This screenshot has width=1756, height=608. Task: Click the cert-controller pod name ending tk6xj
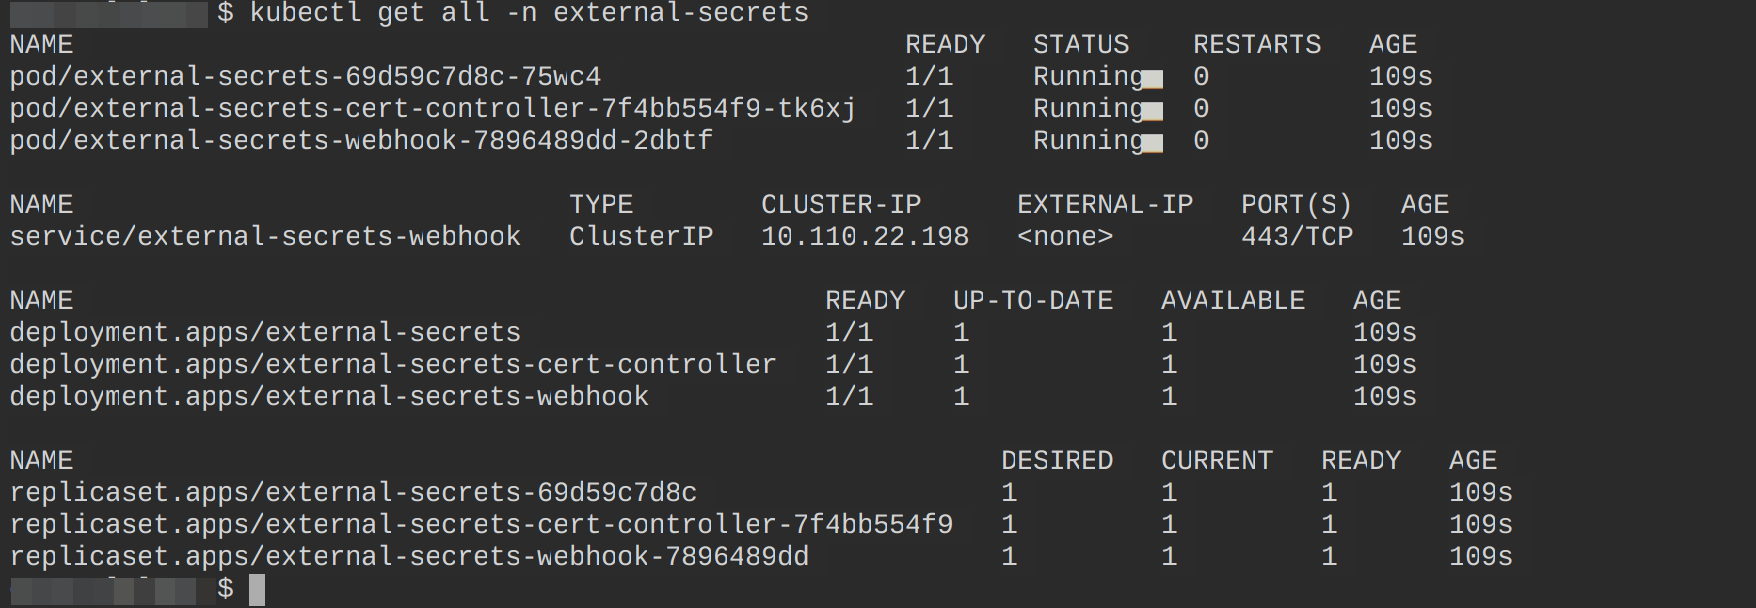(432, 109)
